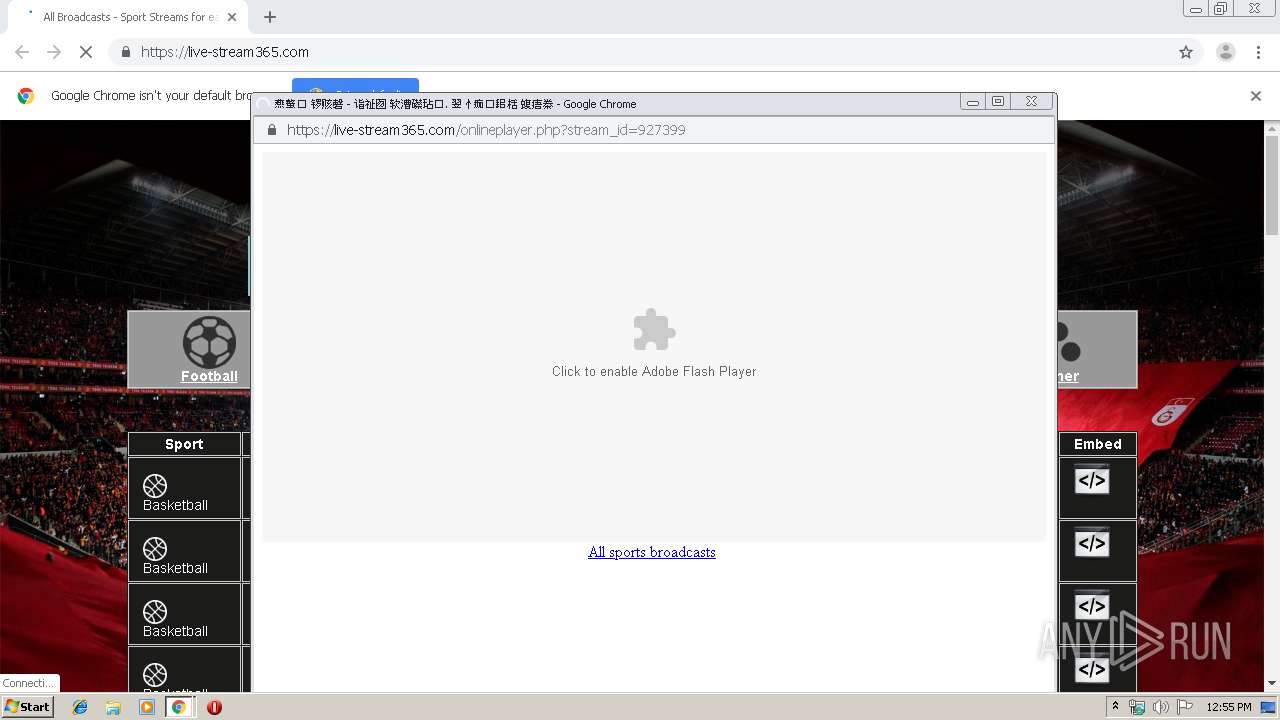Select the third Basketball row icon

coord(155,612)
